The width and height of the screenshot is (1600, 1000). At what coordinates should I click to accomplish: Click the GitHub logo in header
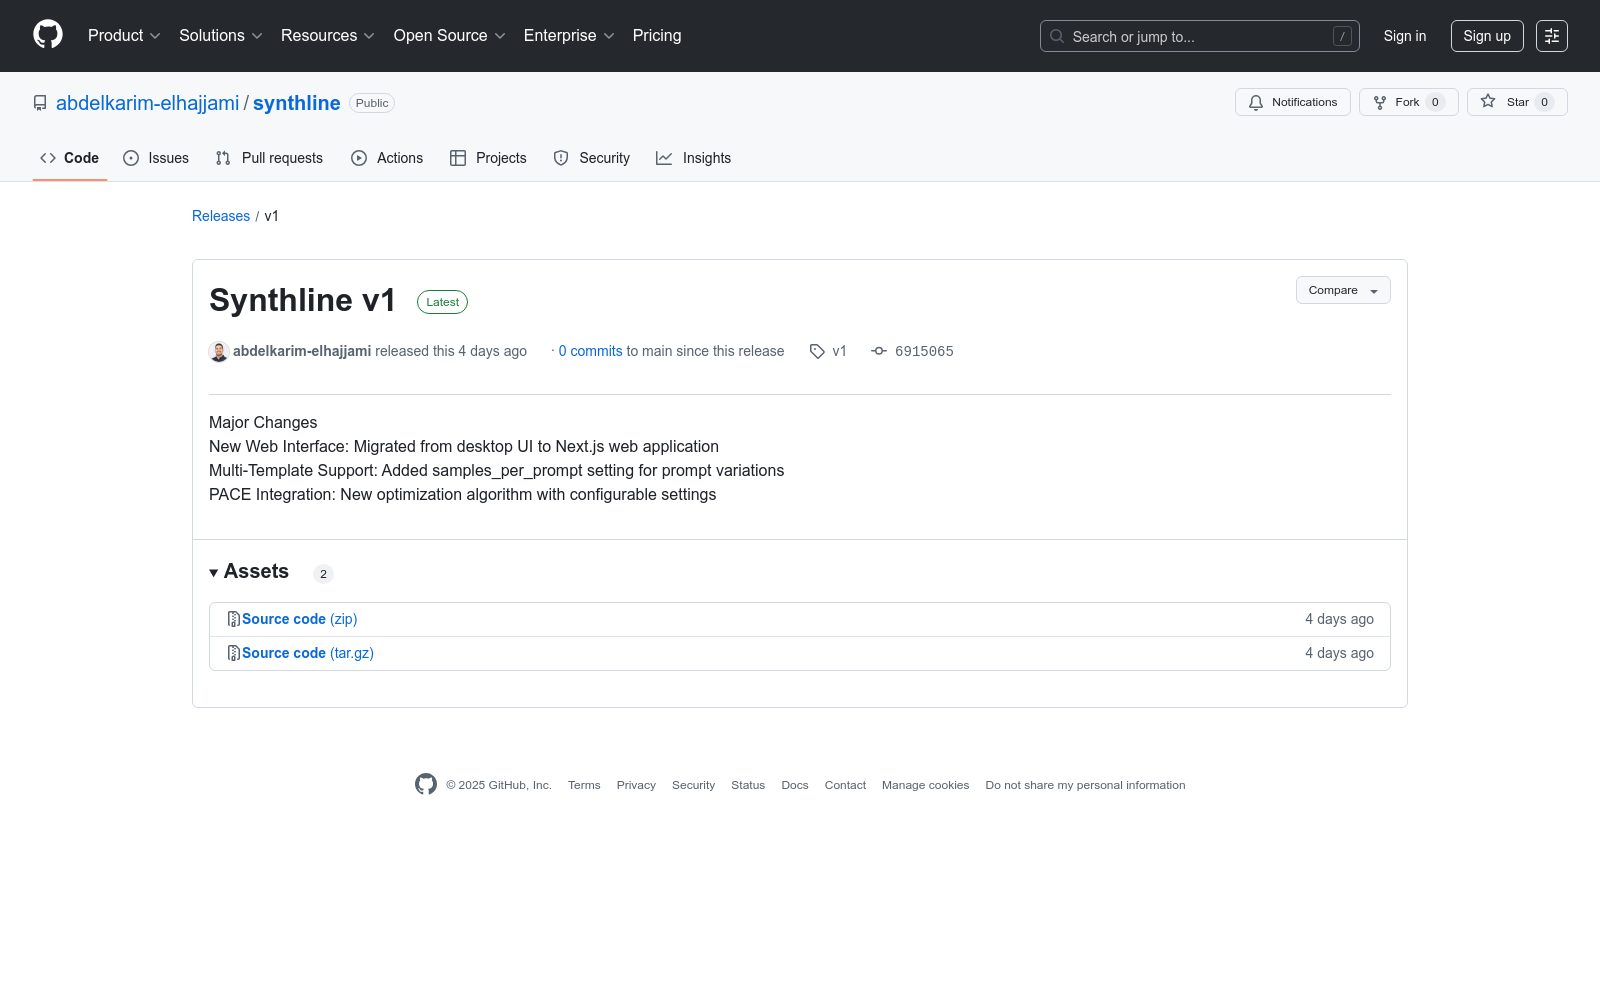[x=48, y=35]
